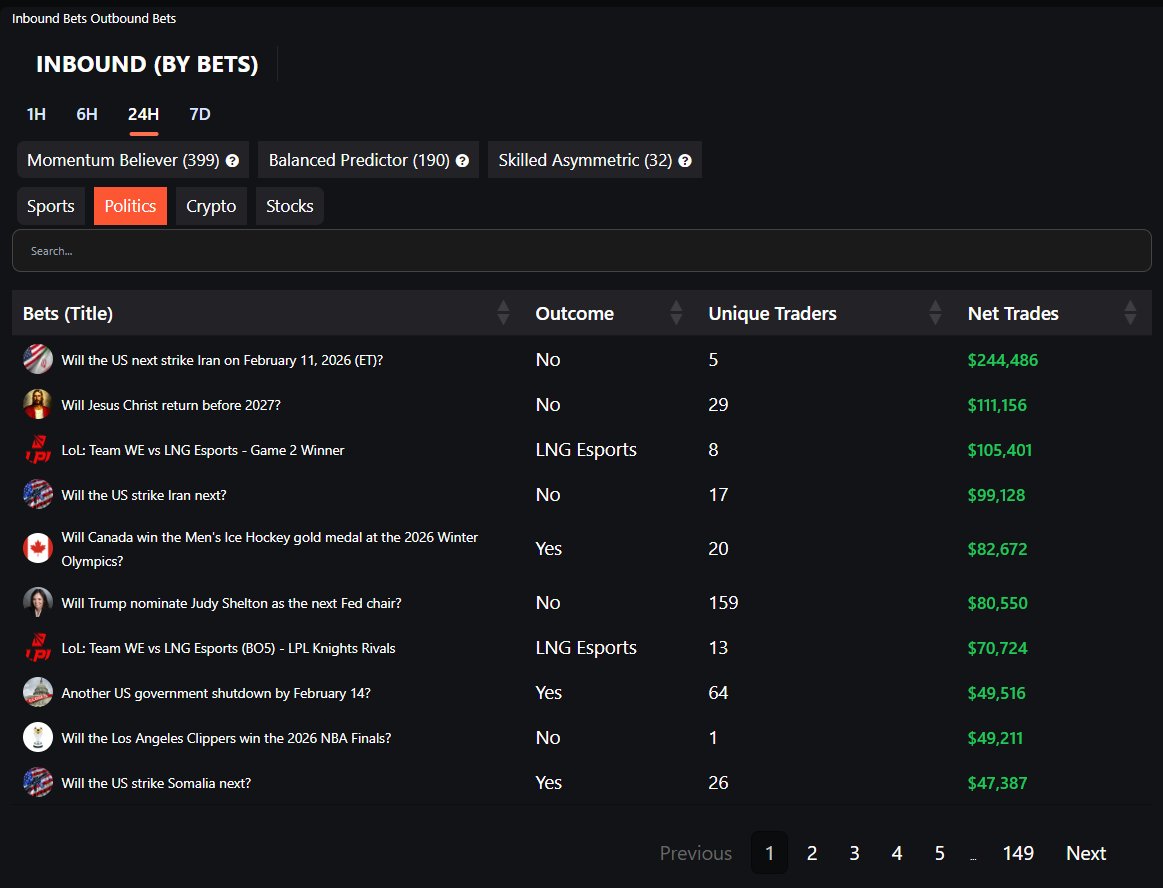Viewport: 1163px width, 888px height.
Task: Sort table by Net Trades column arrows
Action: point(1130,313)
